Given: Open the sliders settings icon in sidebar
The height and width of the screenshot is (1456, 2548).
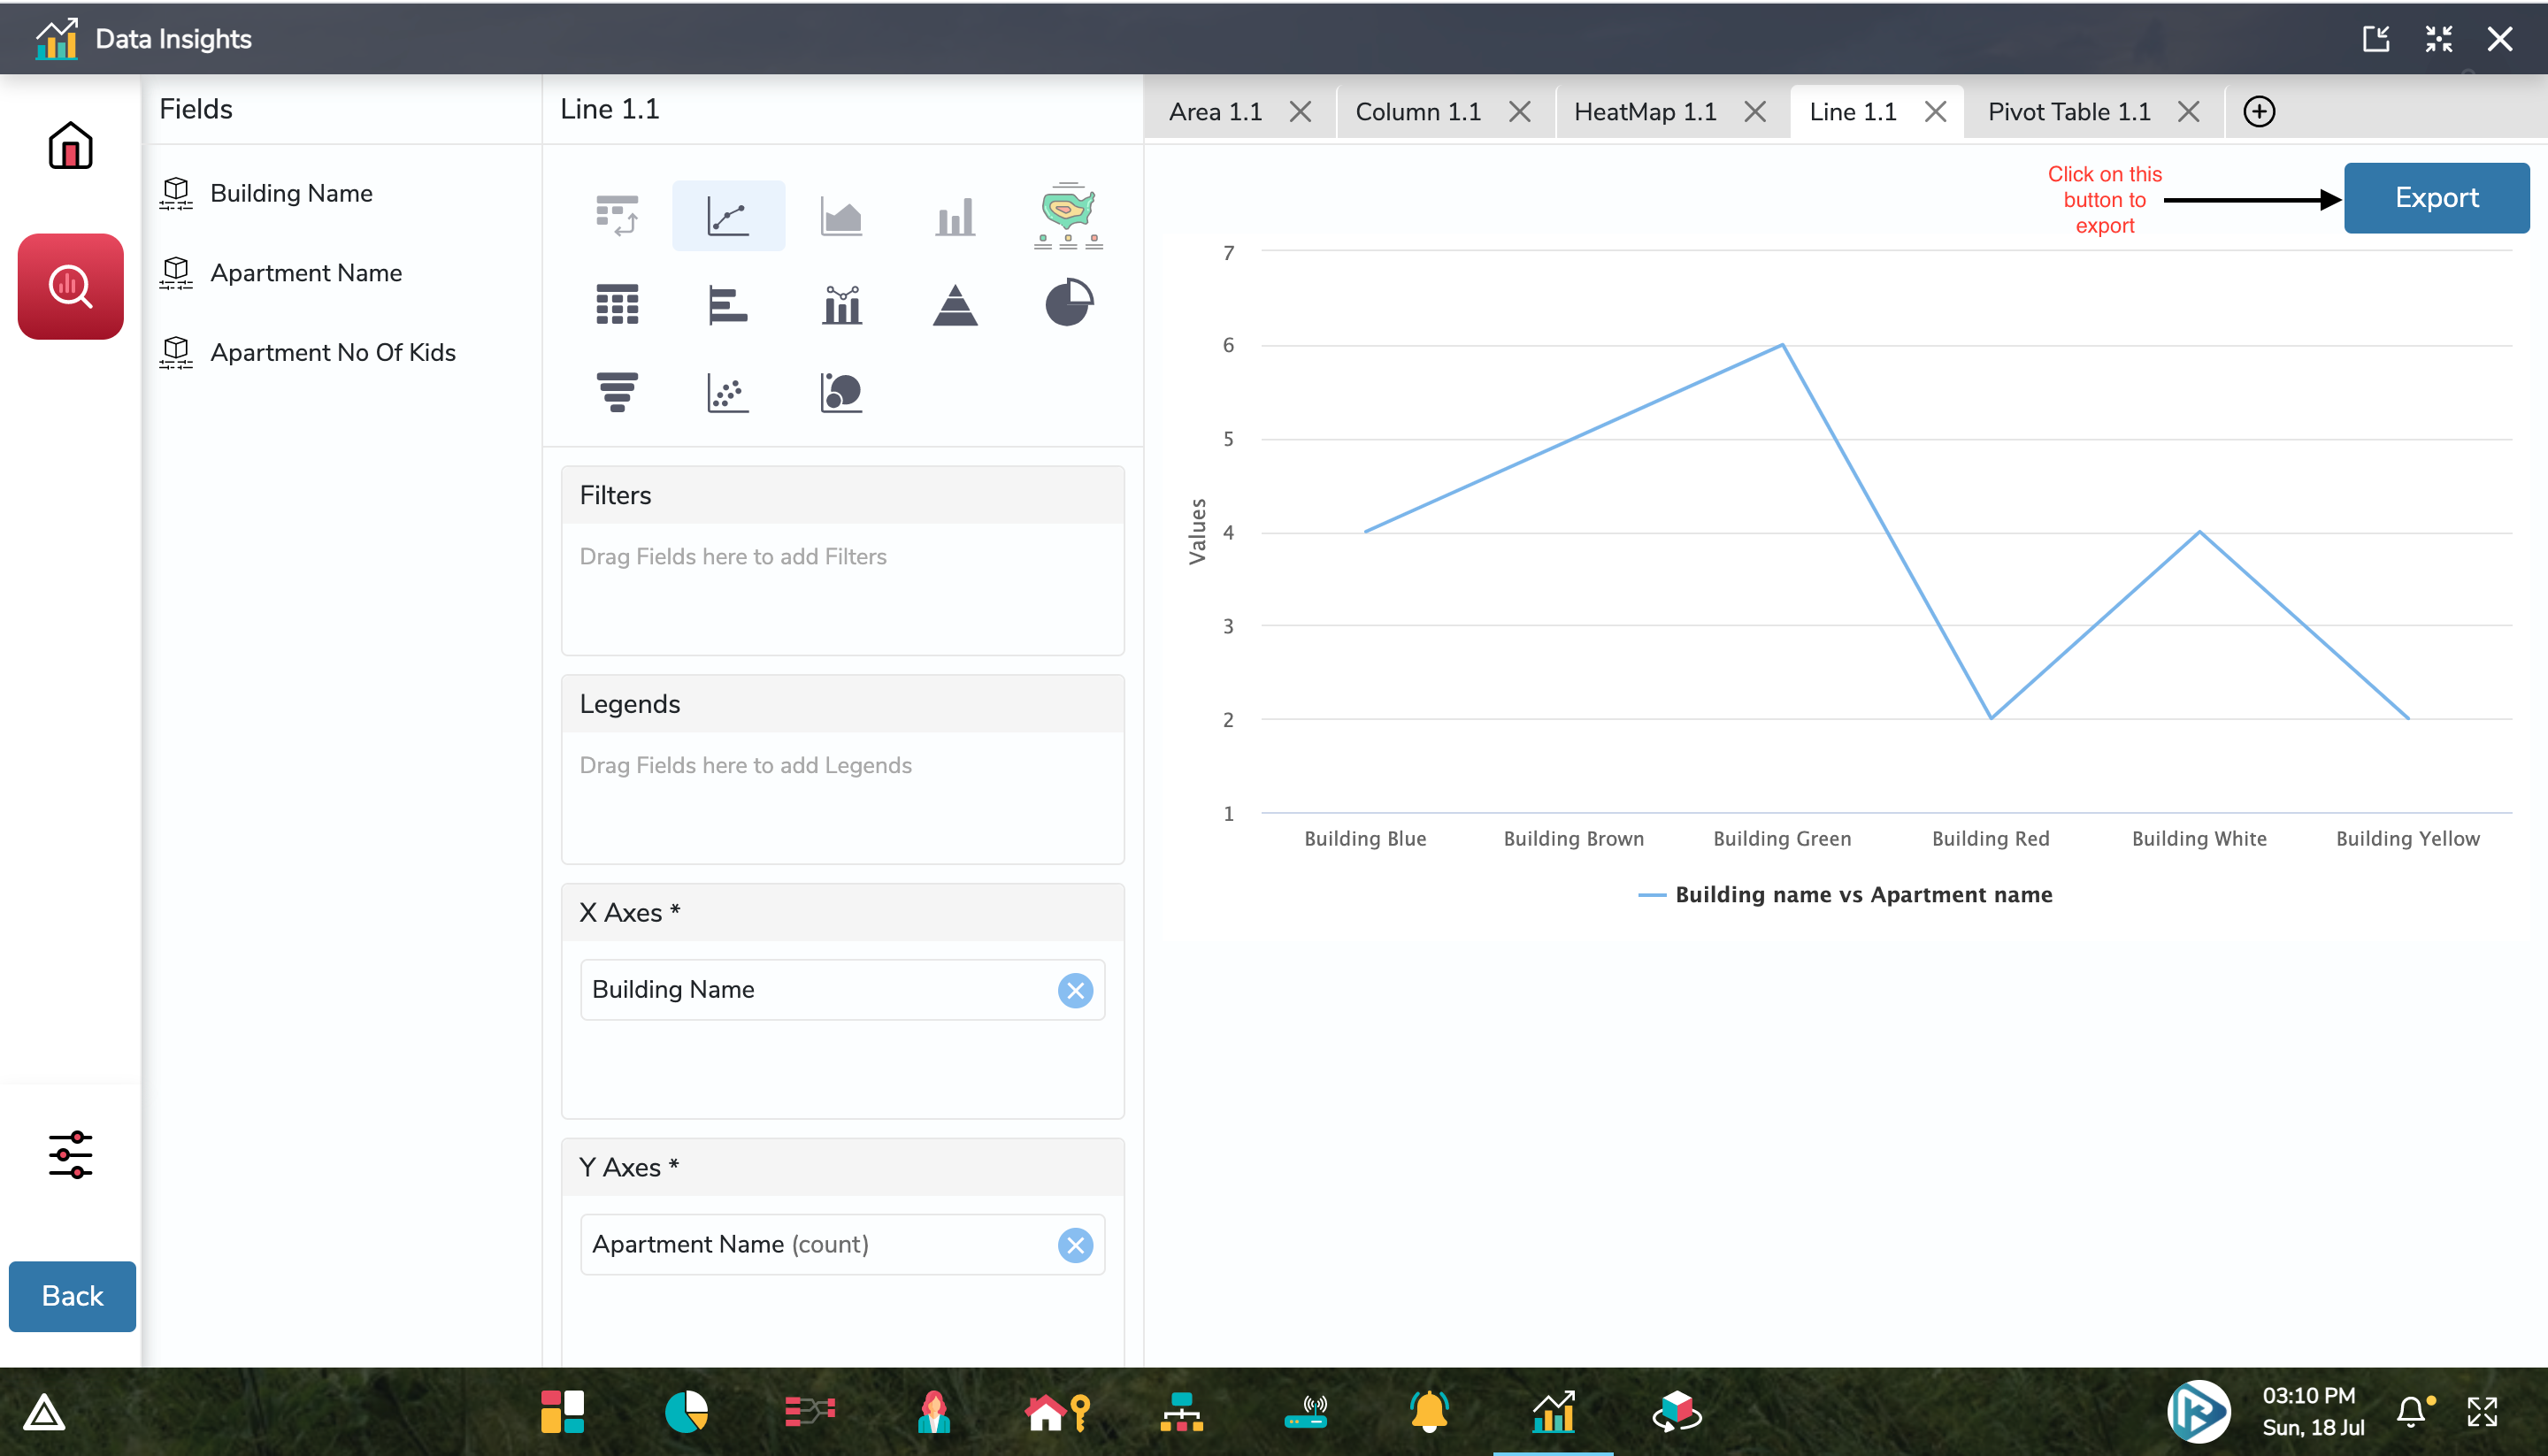Looking at the screenshot, I should tap(70, 1154).
